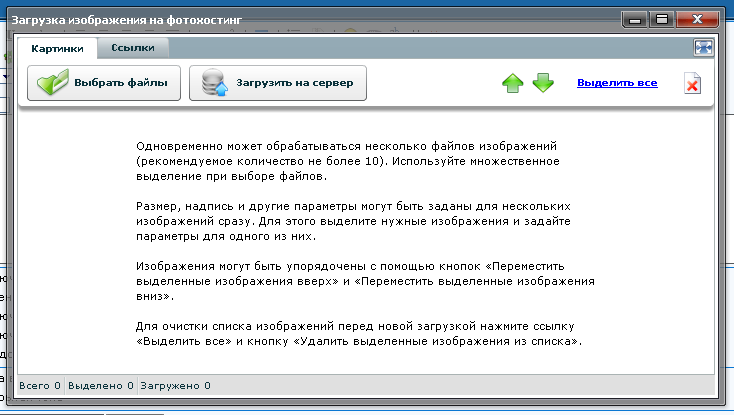The height and width of the screenshot is (415, 734).
Task: Minimize the upload dialog window
Action: (634, 18)
